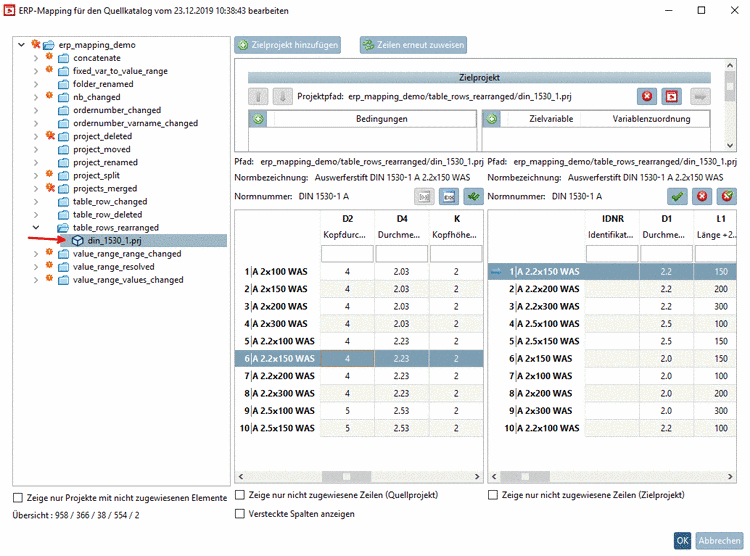Select target row 6 A 2x150 WAS
This screenshot has width=750, height=556.
tap(612, 358)
